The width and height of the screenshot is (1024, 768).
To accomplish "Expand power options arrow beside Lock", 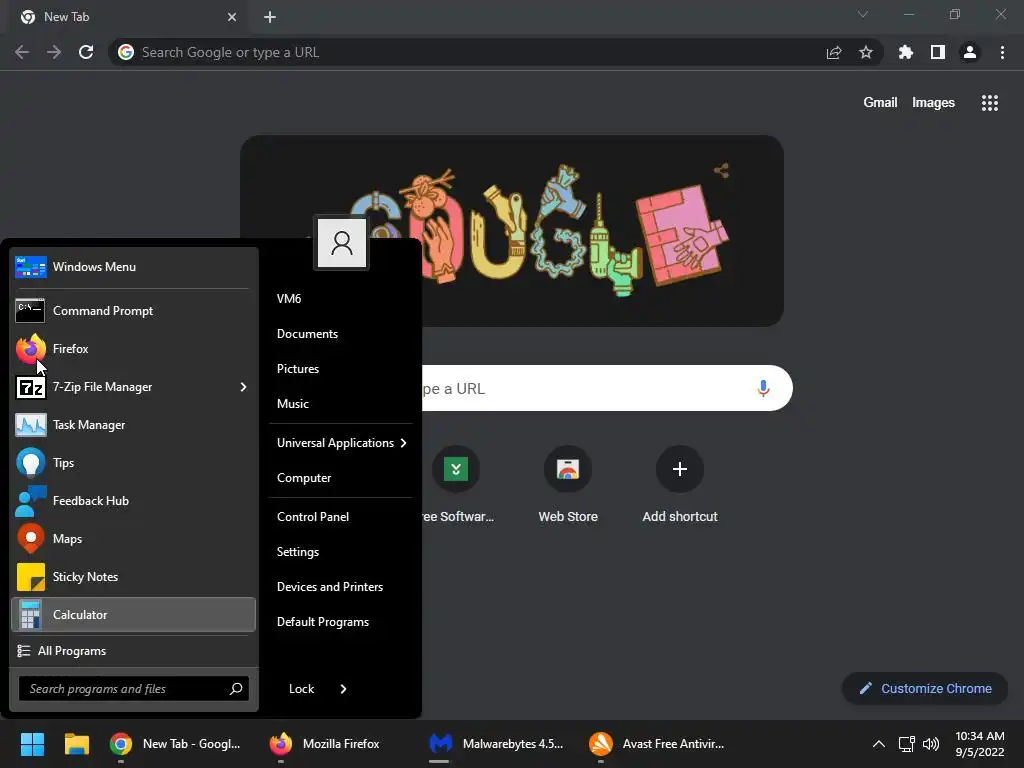I will [344, 688].
